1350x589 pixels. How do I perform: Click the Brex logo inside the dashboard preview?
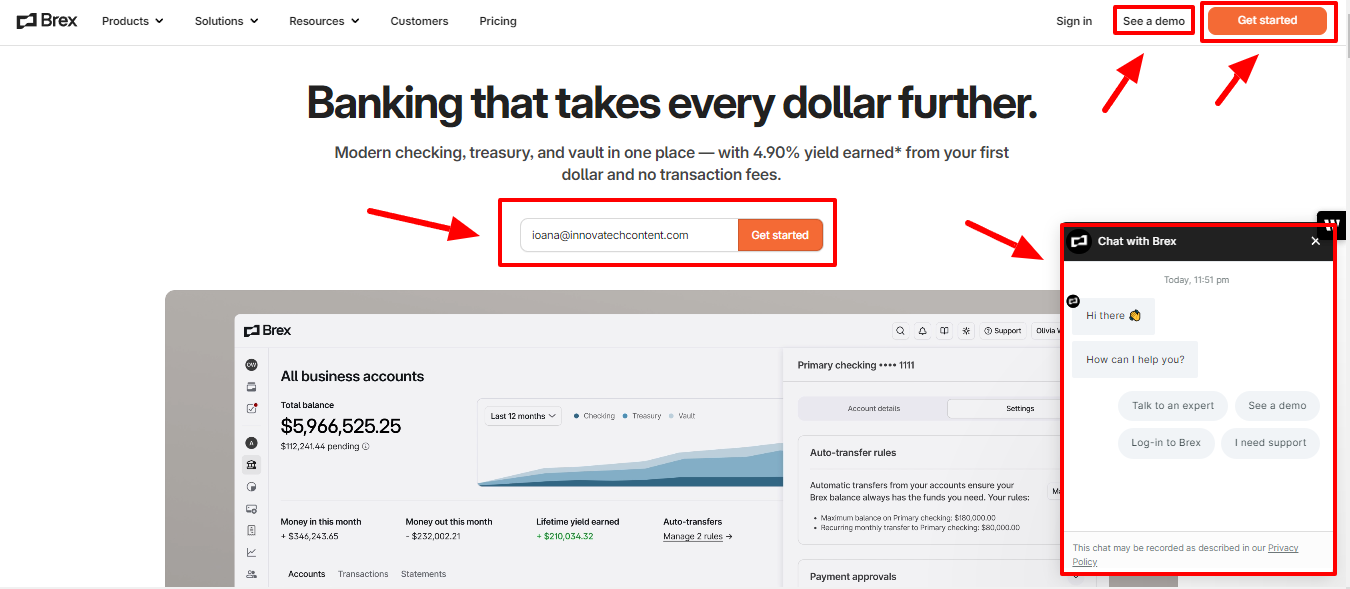pos(268,330)
